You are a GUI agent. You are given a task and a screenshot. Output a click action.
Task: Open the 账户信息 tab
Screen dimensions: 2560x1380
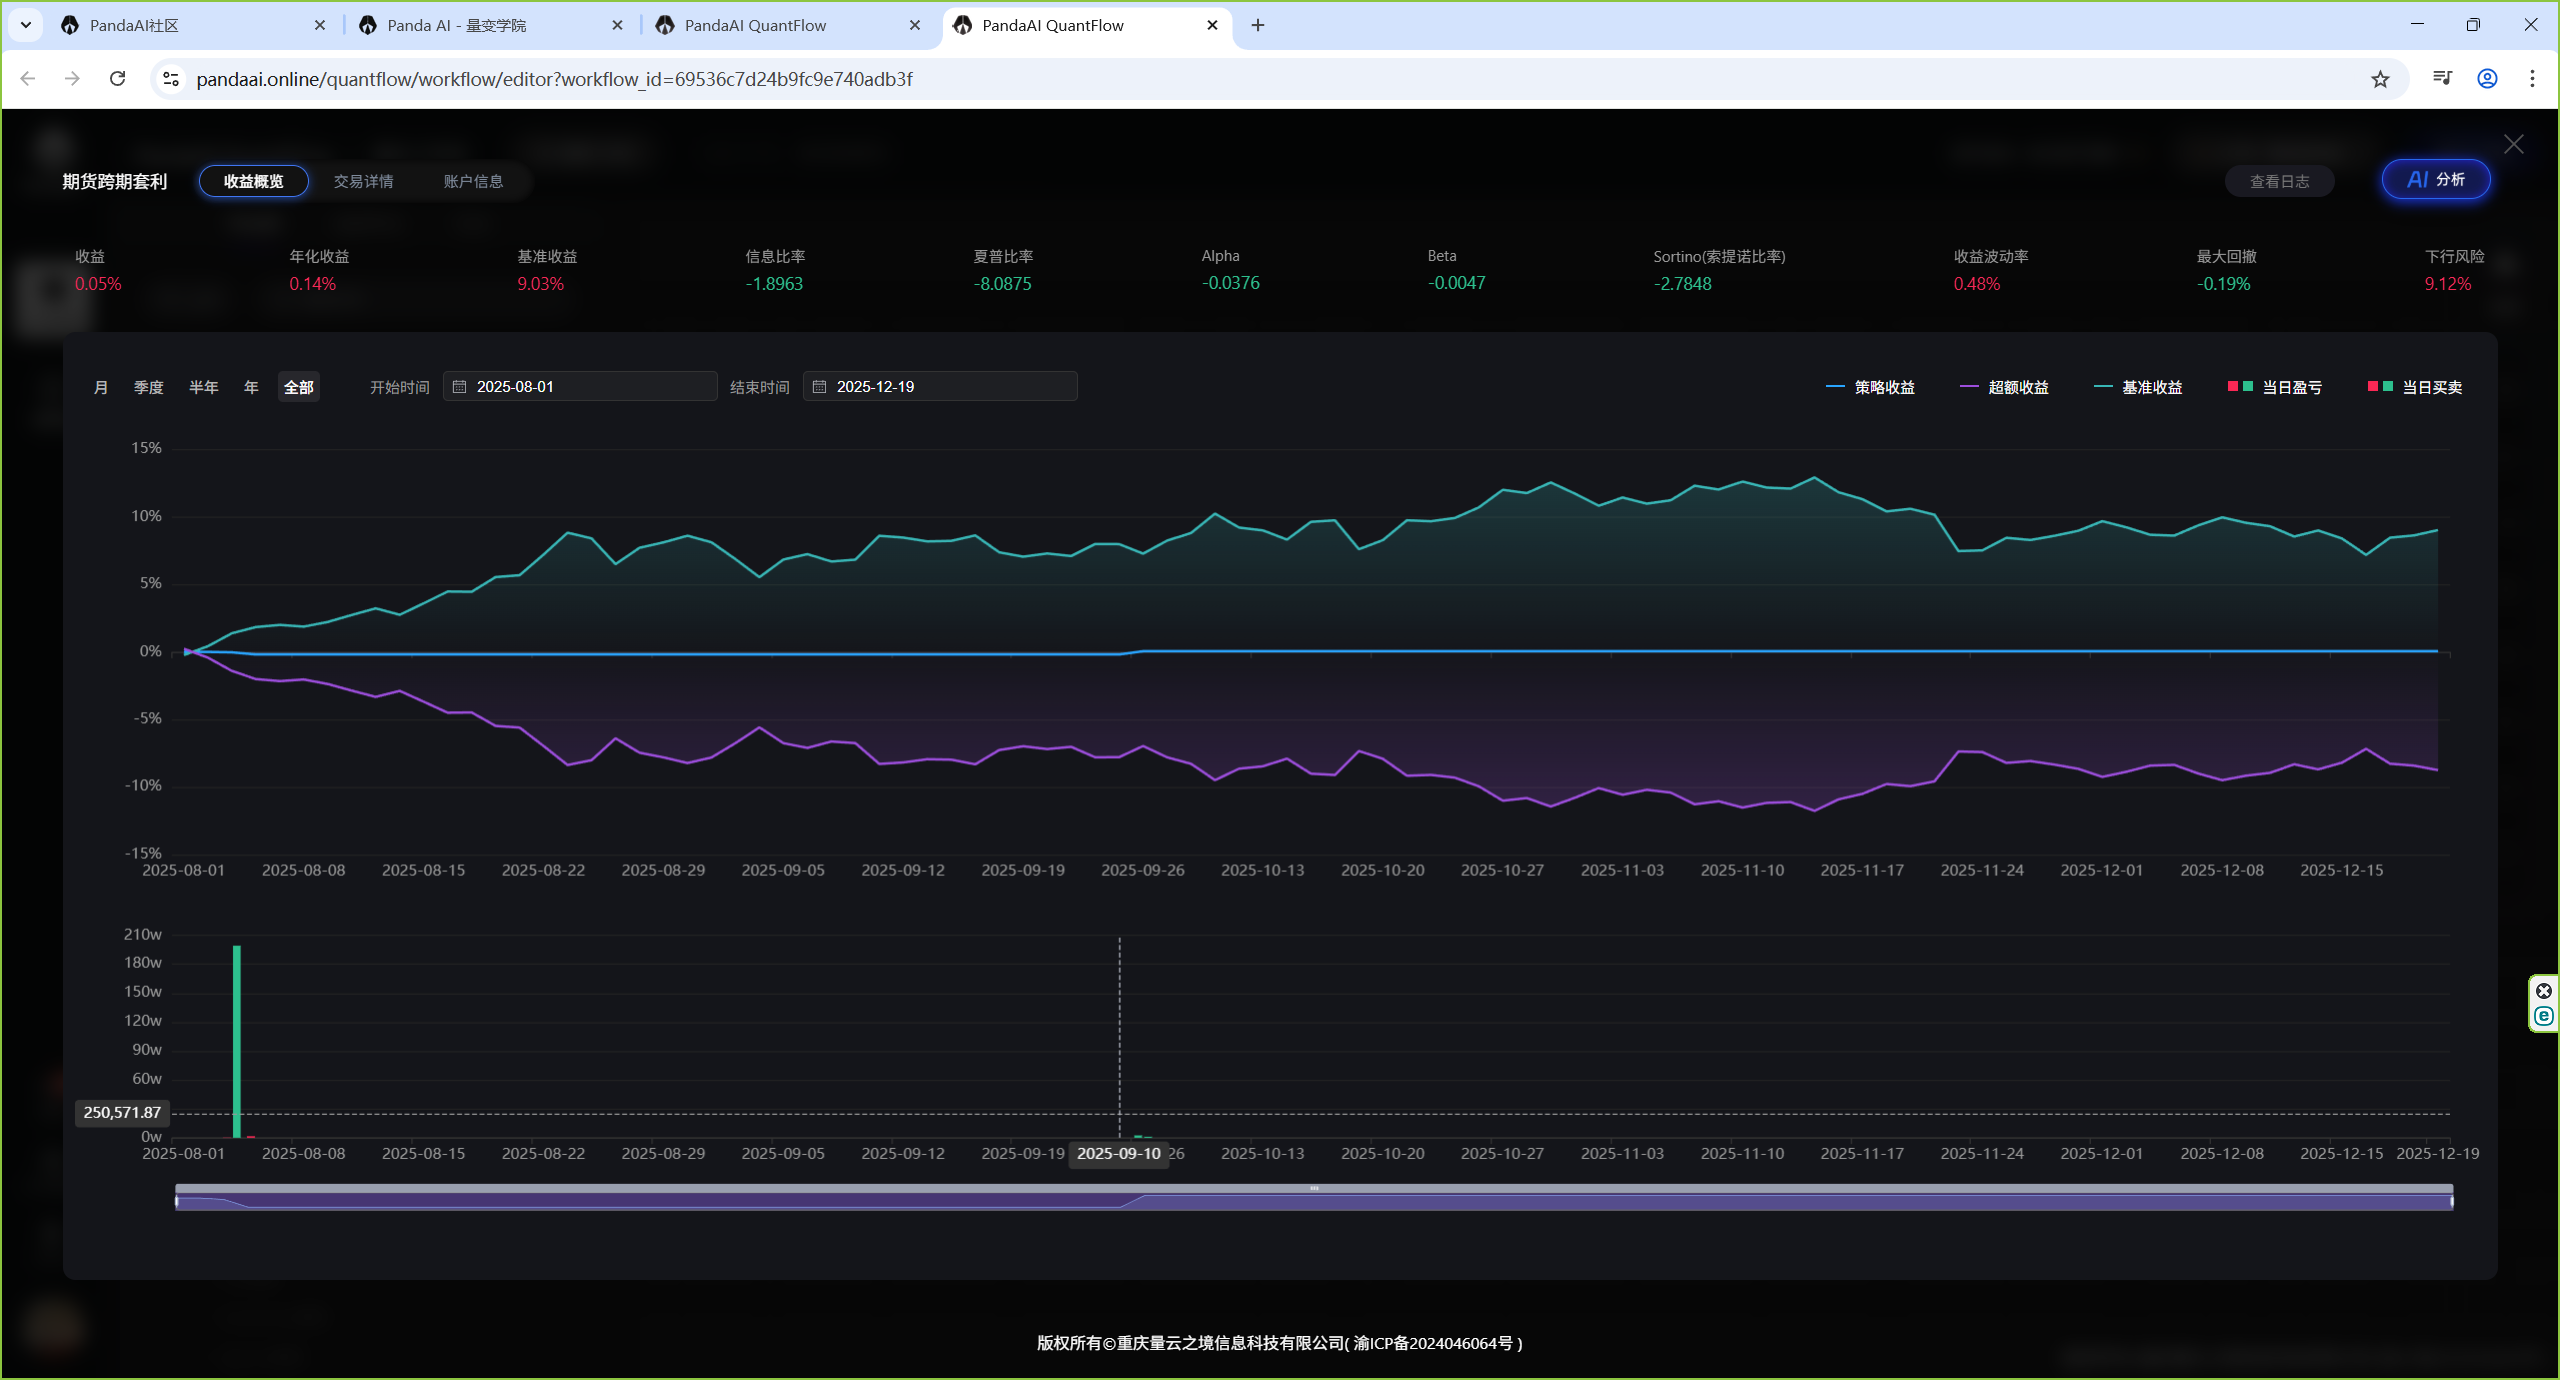(473, 181)
